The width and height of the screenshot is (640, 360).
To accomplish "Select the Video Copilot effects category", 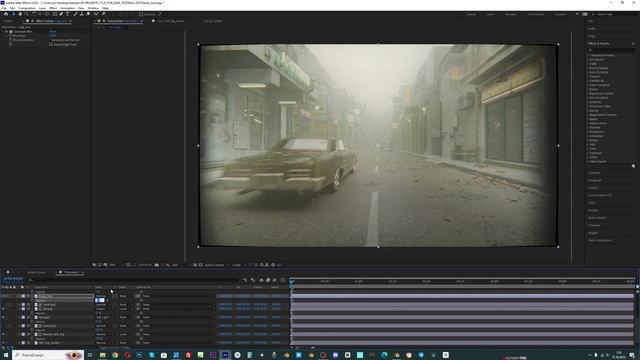I will [x=597, y=162].
